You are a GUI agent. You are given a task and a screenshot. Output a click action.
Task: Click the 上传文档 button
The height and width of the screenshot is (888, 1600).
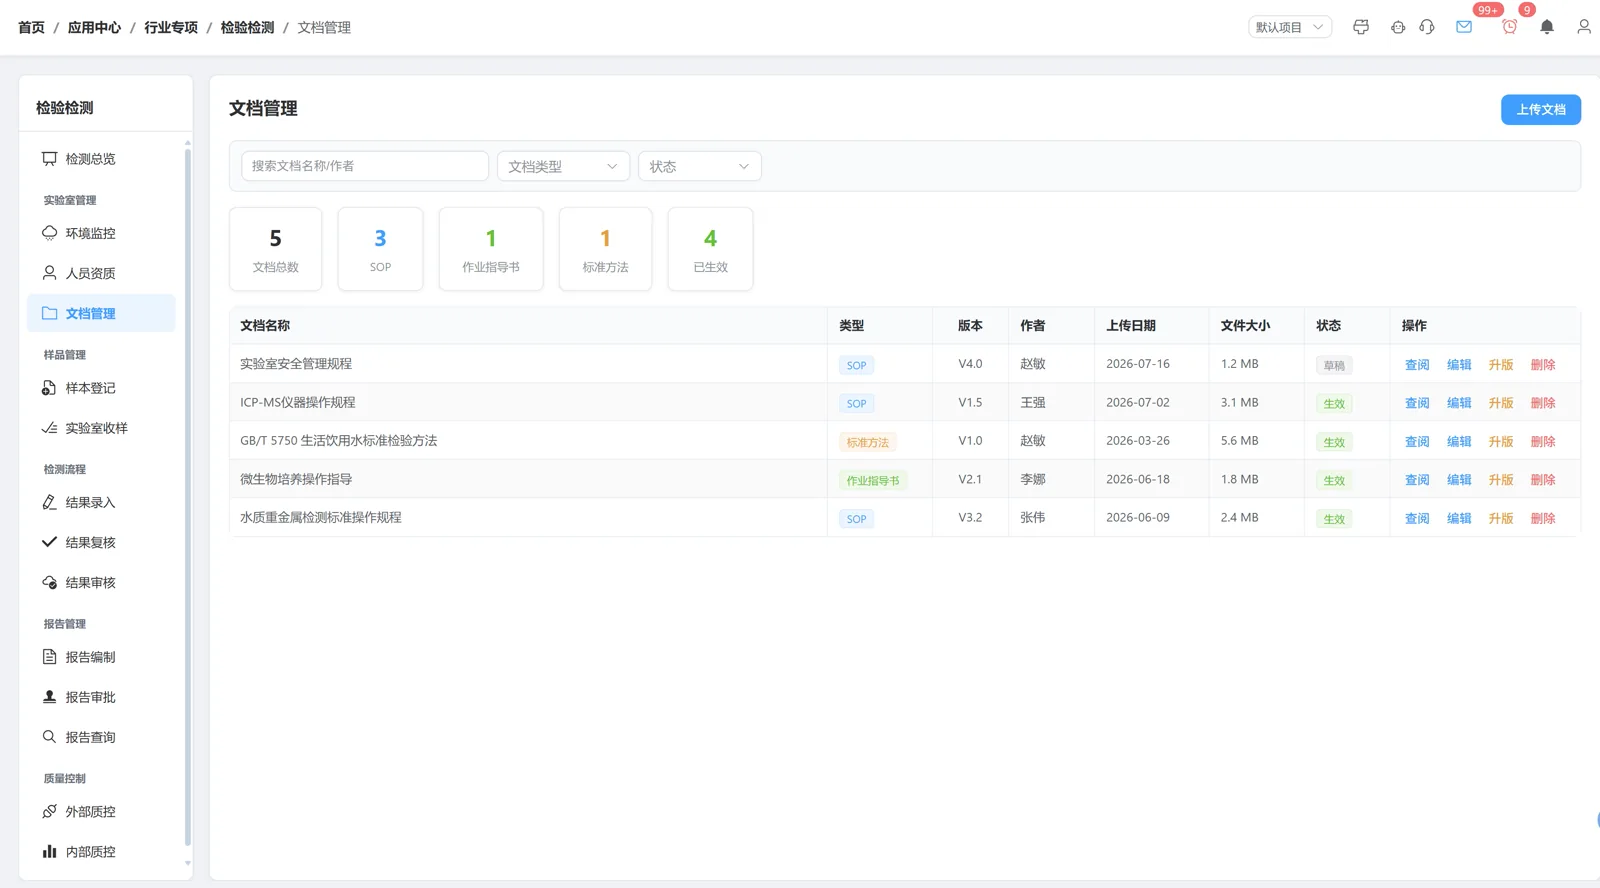pos(1540,110)
